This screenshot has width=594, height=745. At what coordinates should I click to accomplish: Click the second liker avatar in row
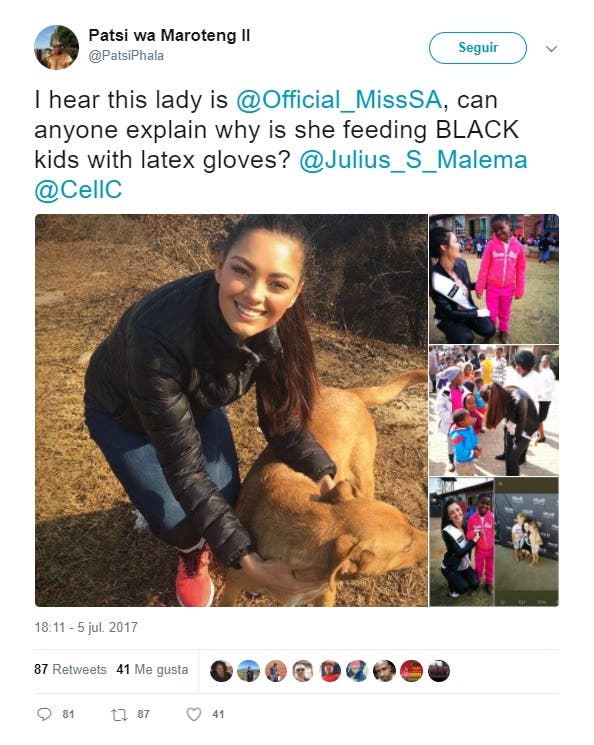click(249, 671)
